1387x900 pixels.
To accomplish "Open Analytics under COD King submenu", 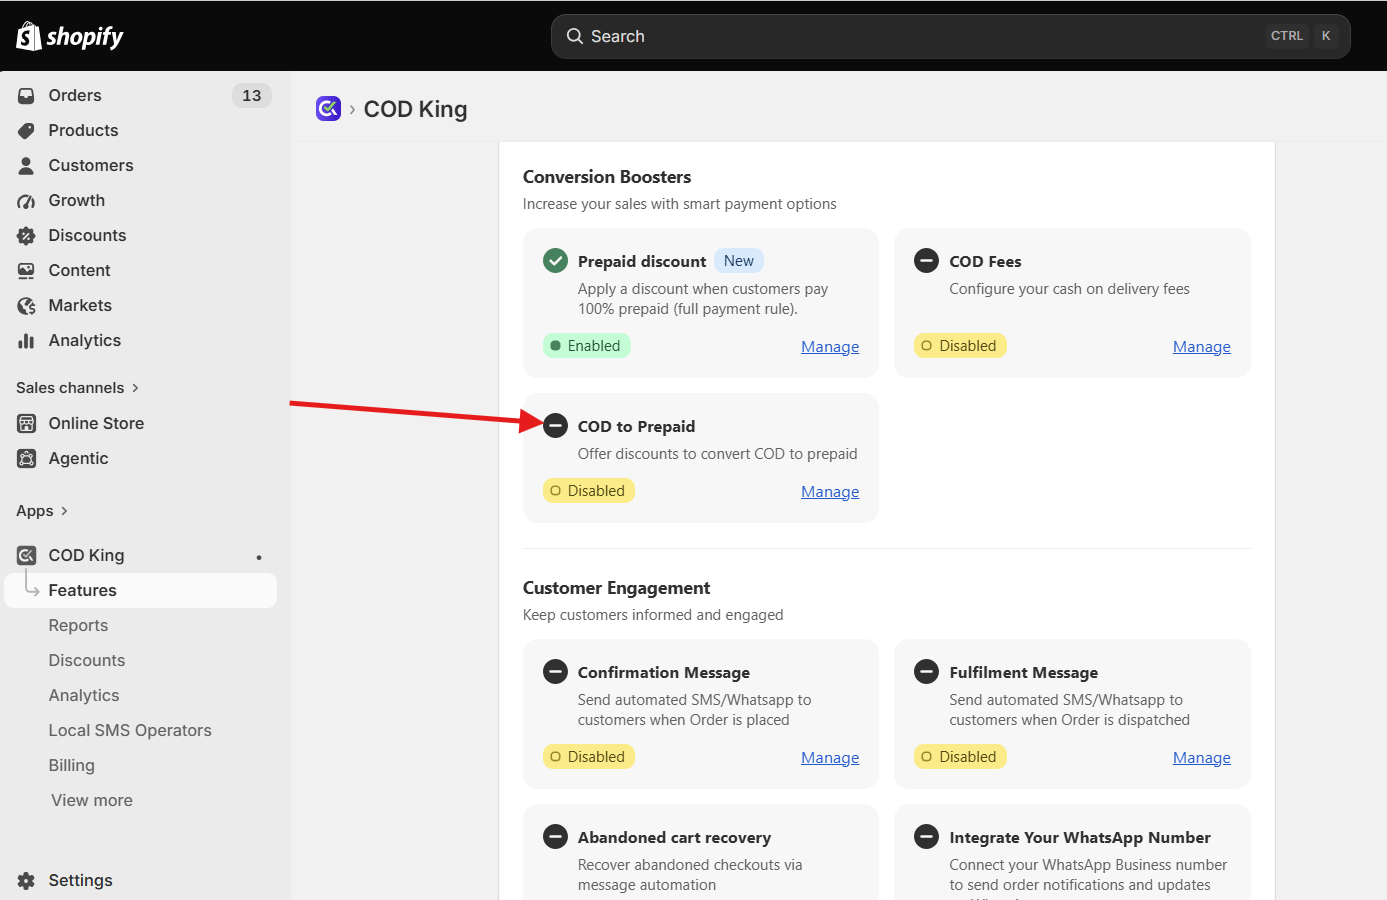I will [84, 695].
